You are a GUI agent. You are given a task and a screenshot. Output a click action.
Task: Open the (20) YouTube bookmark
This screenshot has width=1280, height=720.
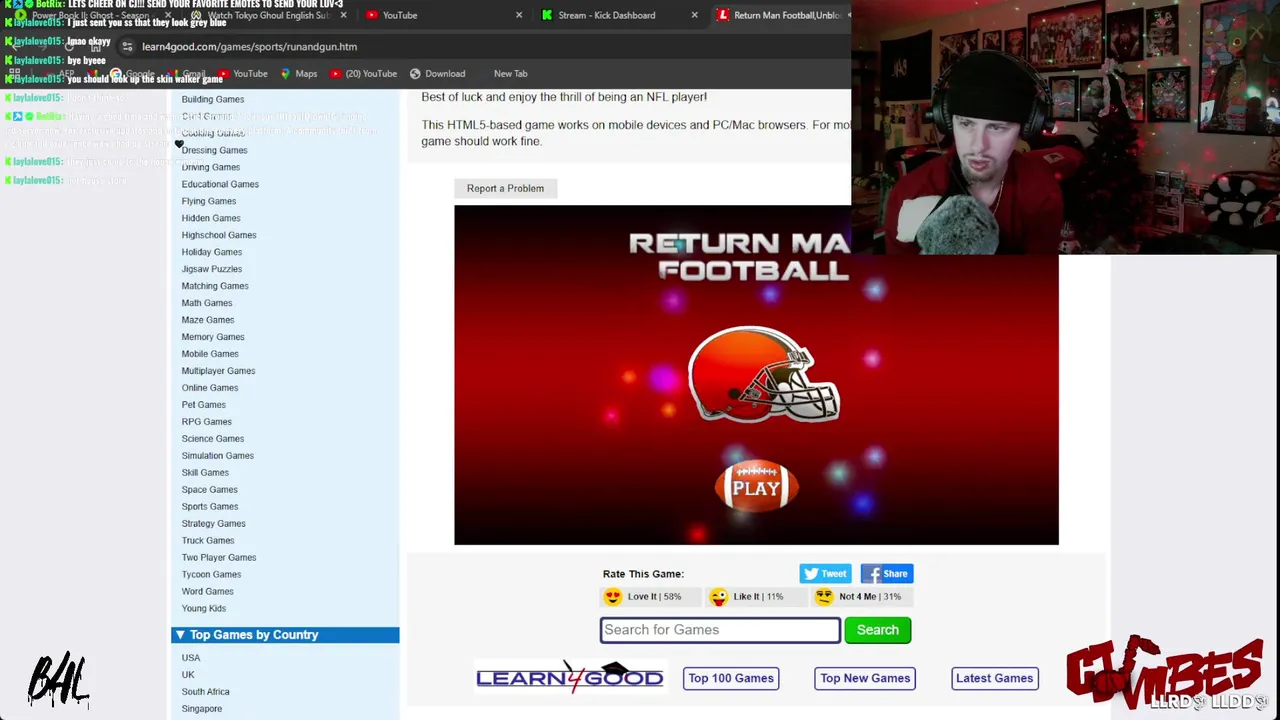(x=364, y=73)
